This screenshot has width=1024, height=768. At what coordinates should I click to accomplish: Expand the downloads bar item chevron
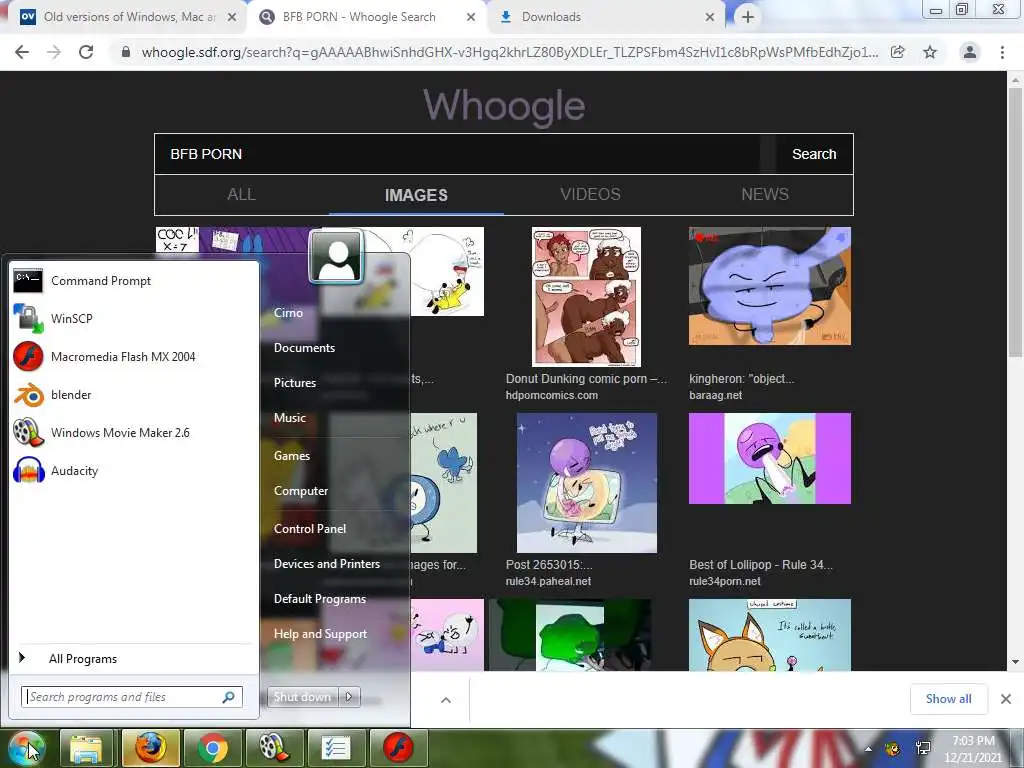[x=446, y=700]
